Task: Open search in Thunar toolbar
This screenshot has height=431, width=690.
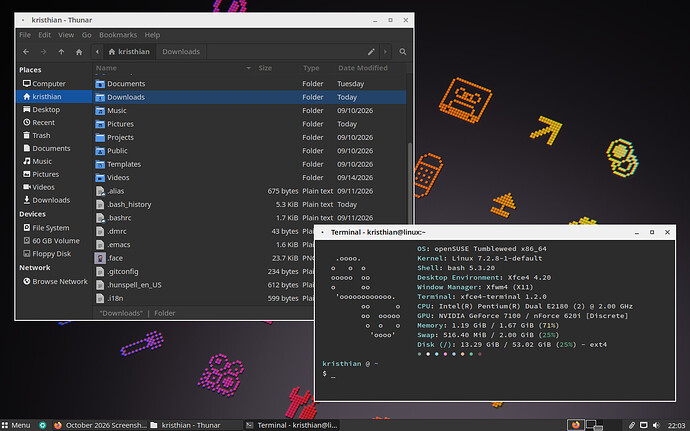Action: (403, 52)
